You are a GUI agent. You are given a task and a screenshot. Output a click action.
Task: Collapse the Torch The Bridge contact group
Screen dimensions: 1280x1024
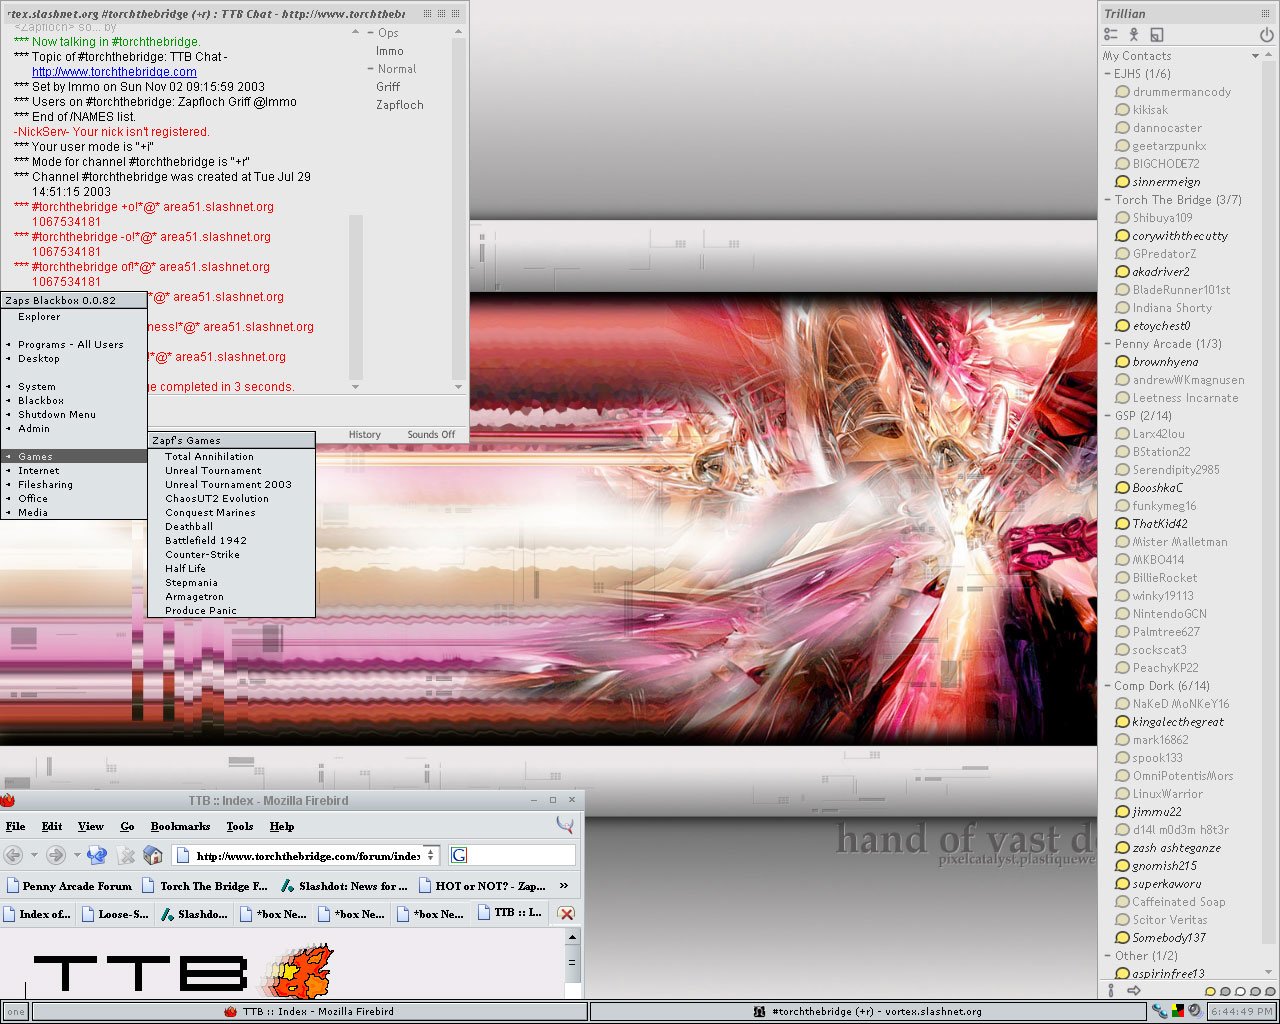[1107, 200]
